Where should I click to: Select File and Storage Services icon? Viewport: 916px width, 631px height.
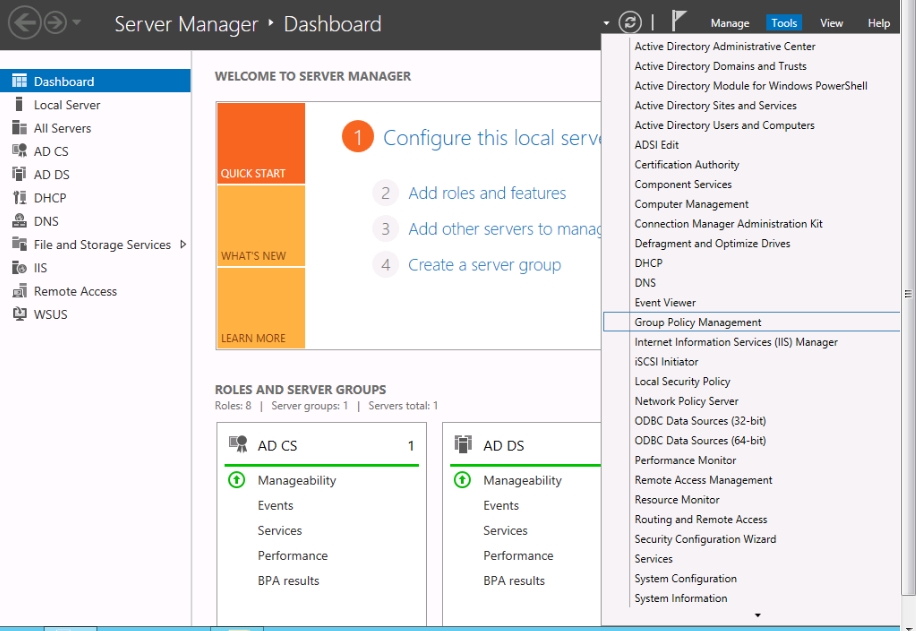click(x=19, y=244)
